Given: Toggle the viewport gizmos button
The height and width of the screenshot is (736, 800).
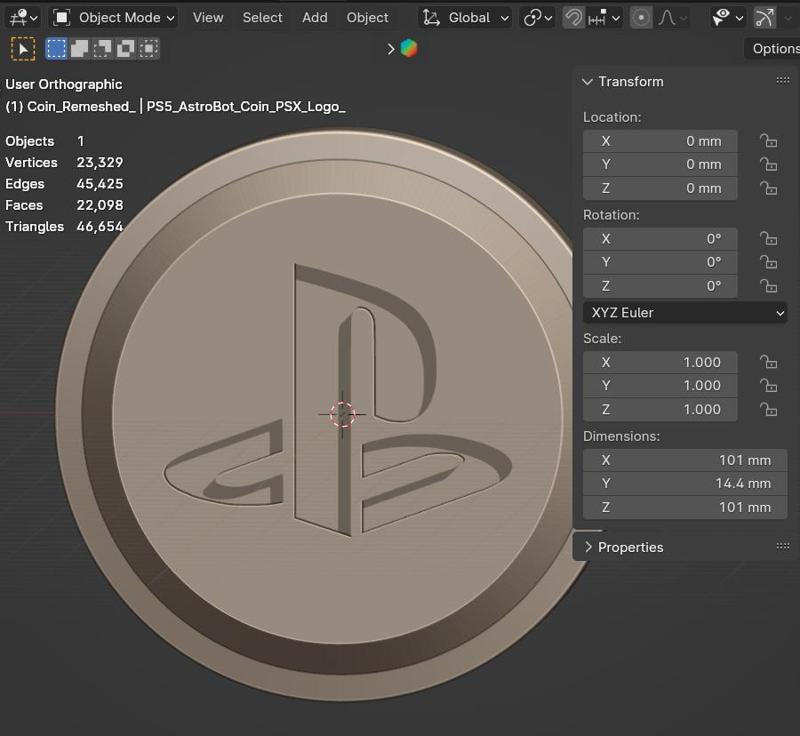Looking at the screenshot, I should [x=764, y=18].
